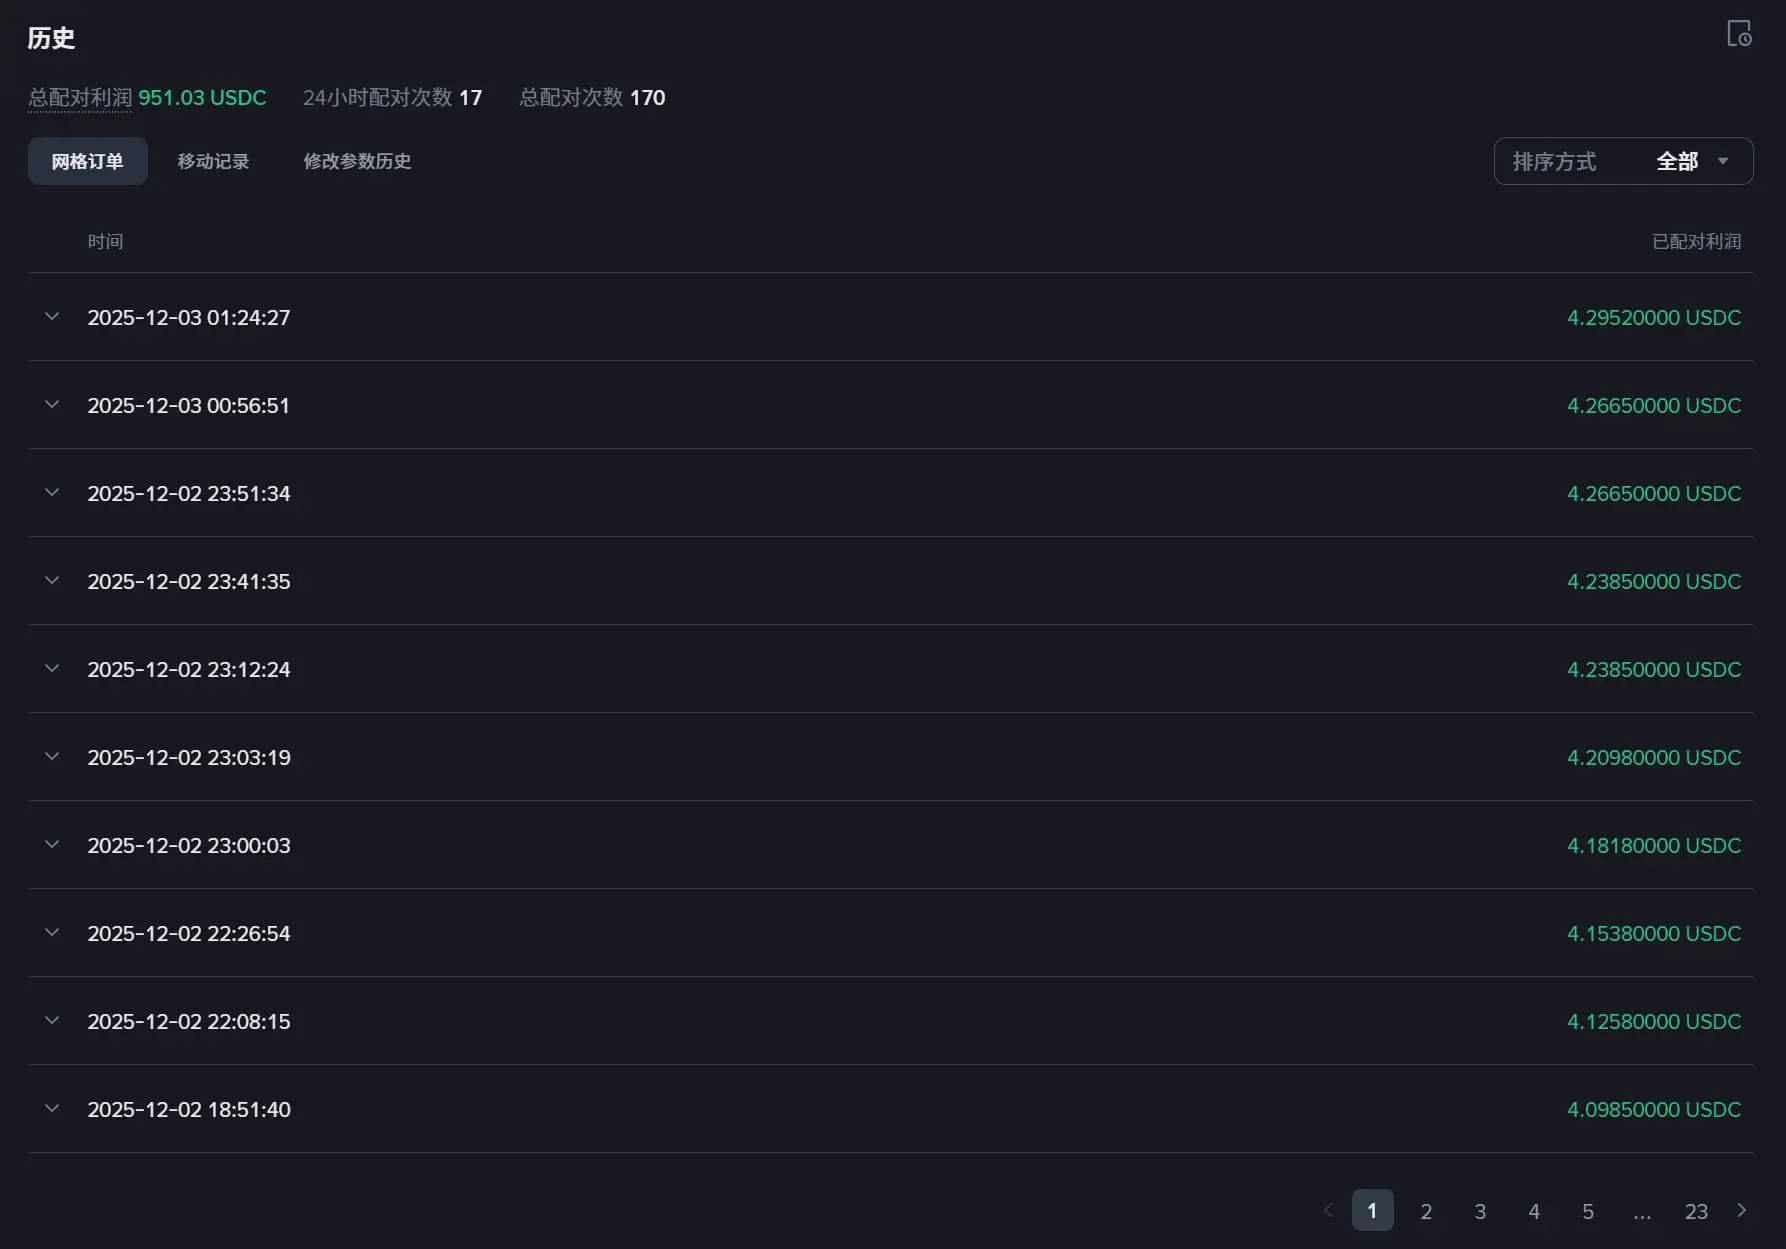Screen dimensions: 1786x1249
Task: Click the previous page arrow
Action: [1328, 1210]
